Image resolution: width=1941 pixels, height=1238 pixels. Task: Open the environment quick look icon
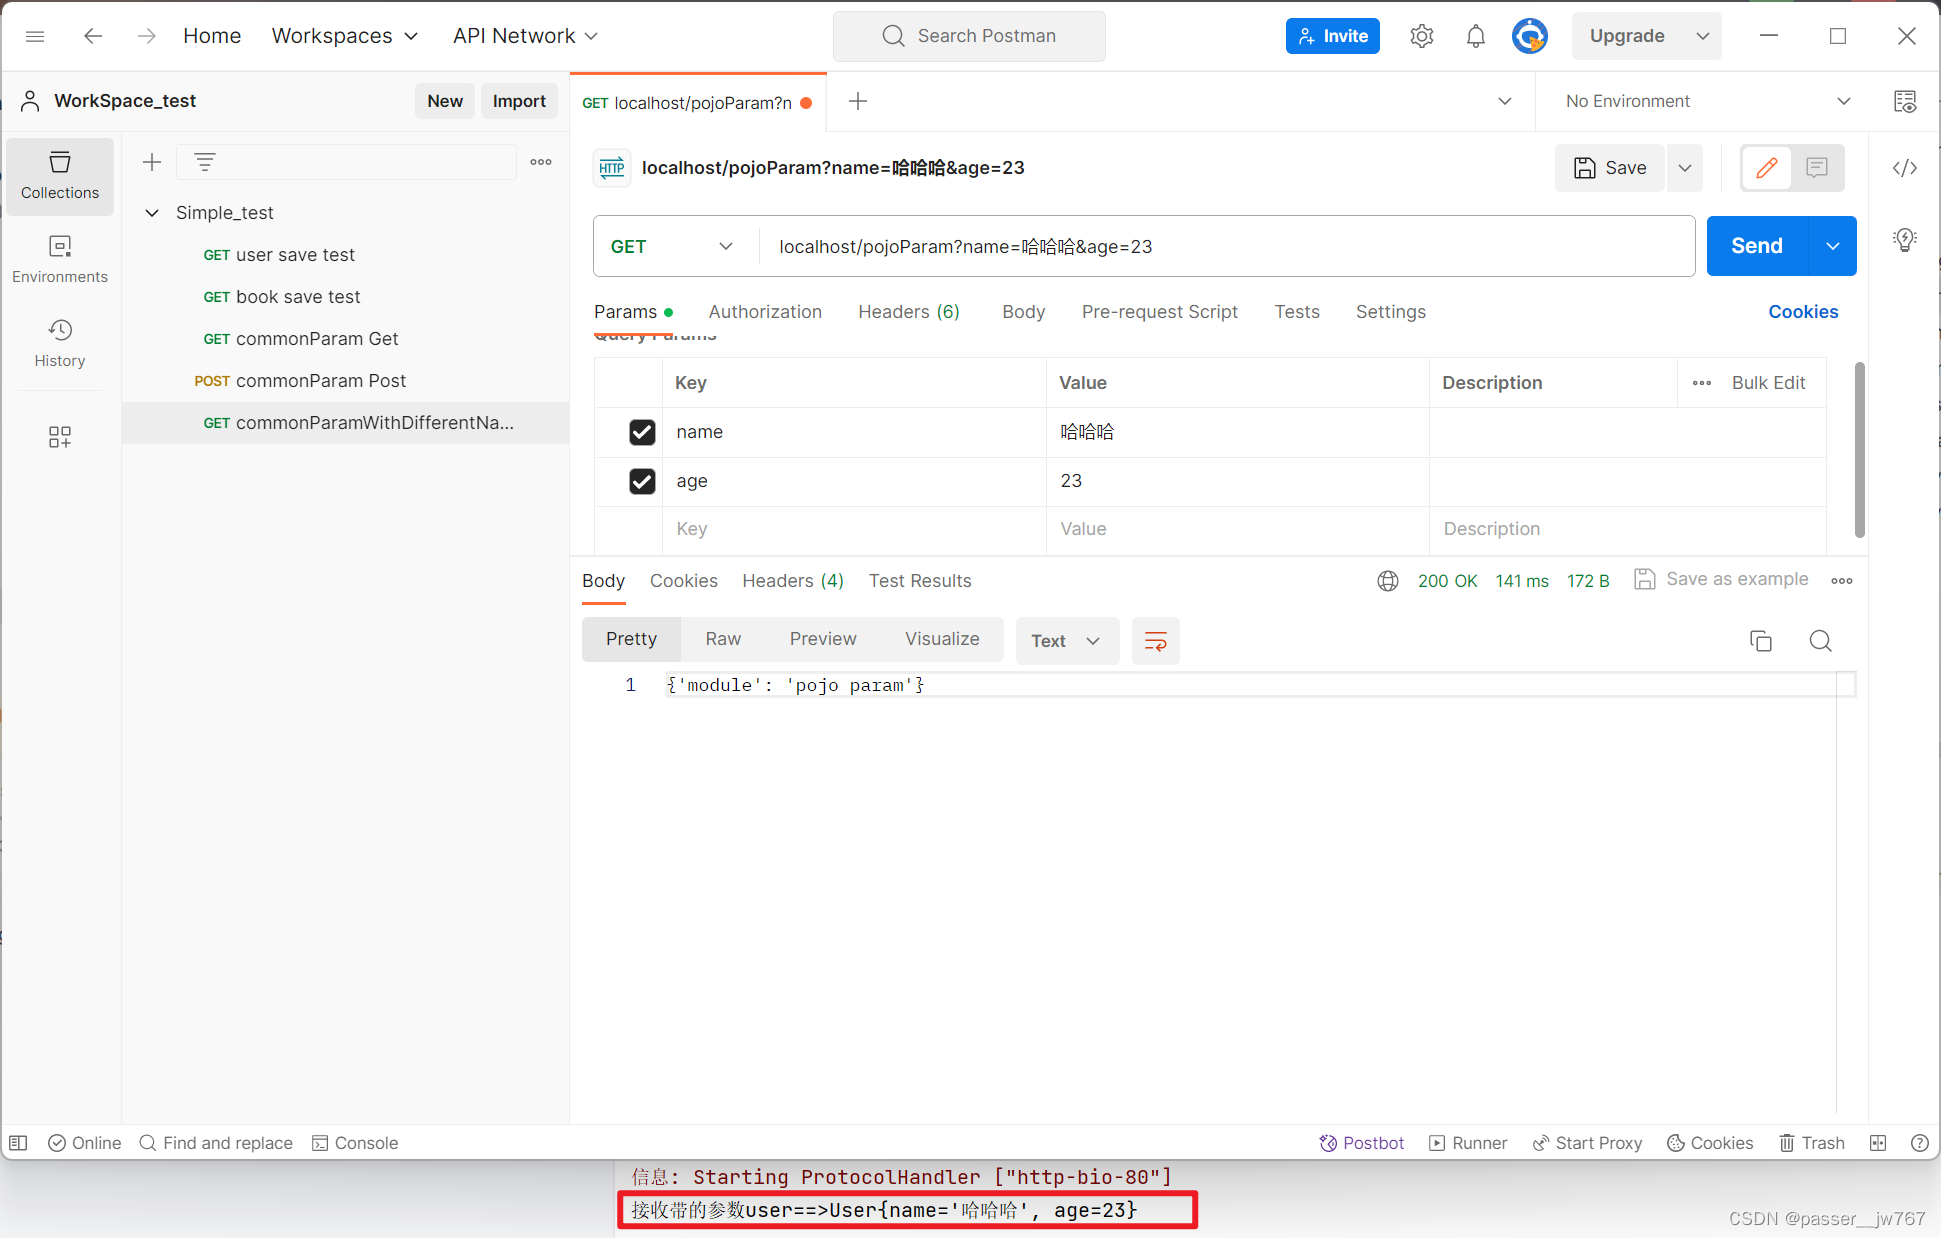pyautogui.click(x=1905, y=101)
